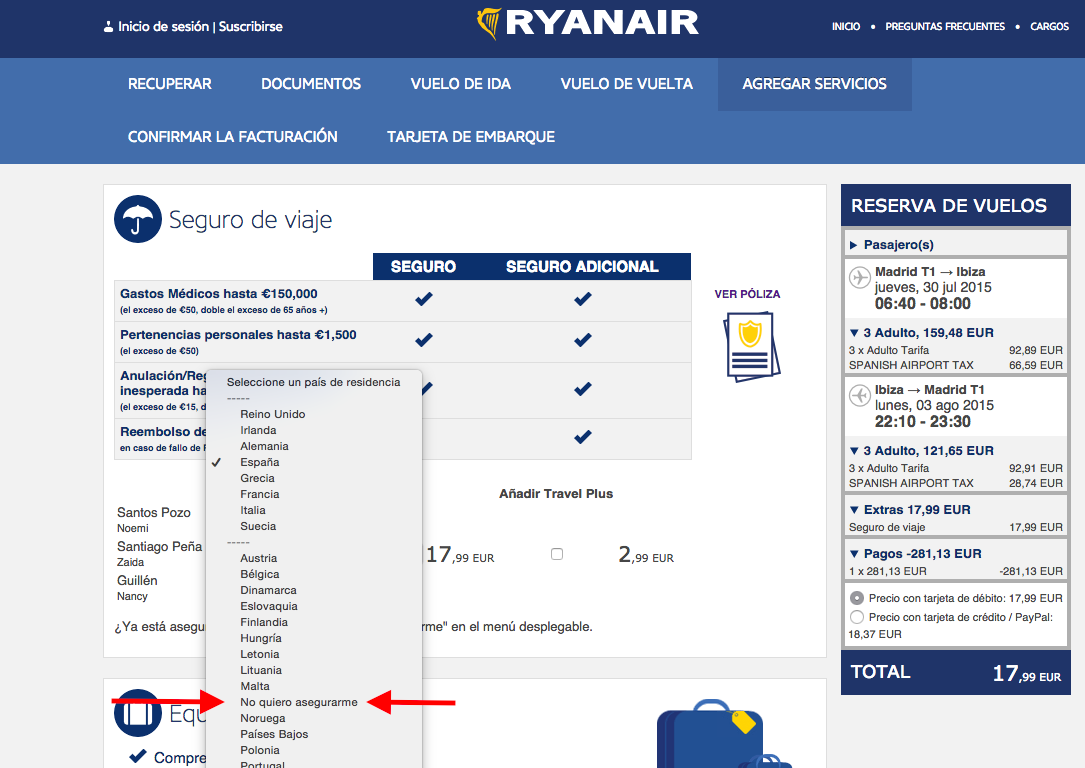Image resolution: width=1085 pixels, height=768 pixels.
Task: Click the Ryanair harp logo
Action: [x=489, y=23]
